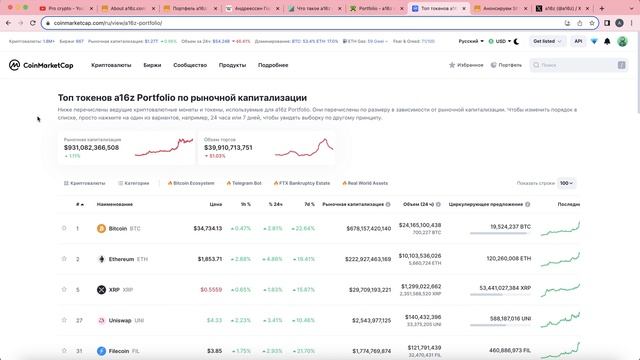This screenshot has height=360, width=640.
Task: Open the Продукты menu
Action: [232, 65]
